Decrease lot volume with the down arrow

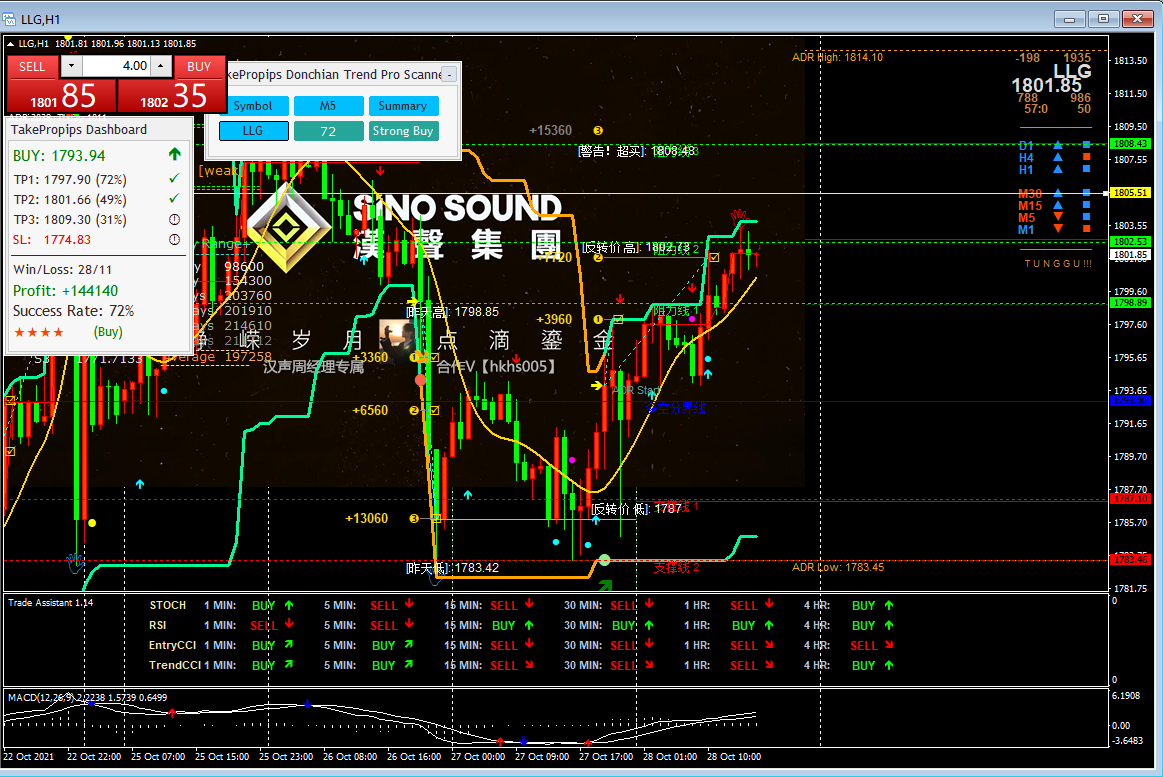pos(71,66)
